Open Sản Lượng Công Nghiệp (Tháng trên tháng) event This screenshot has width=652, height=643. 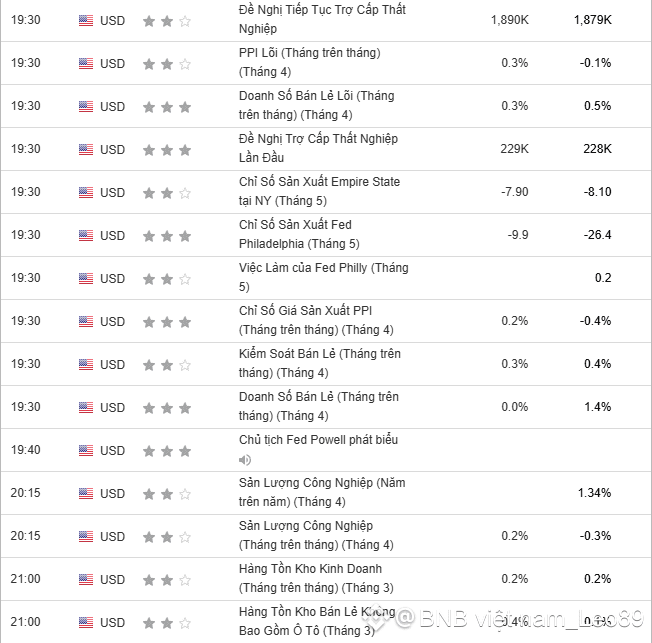[316, 535]
